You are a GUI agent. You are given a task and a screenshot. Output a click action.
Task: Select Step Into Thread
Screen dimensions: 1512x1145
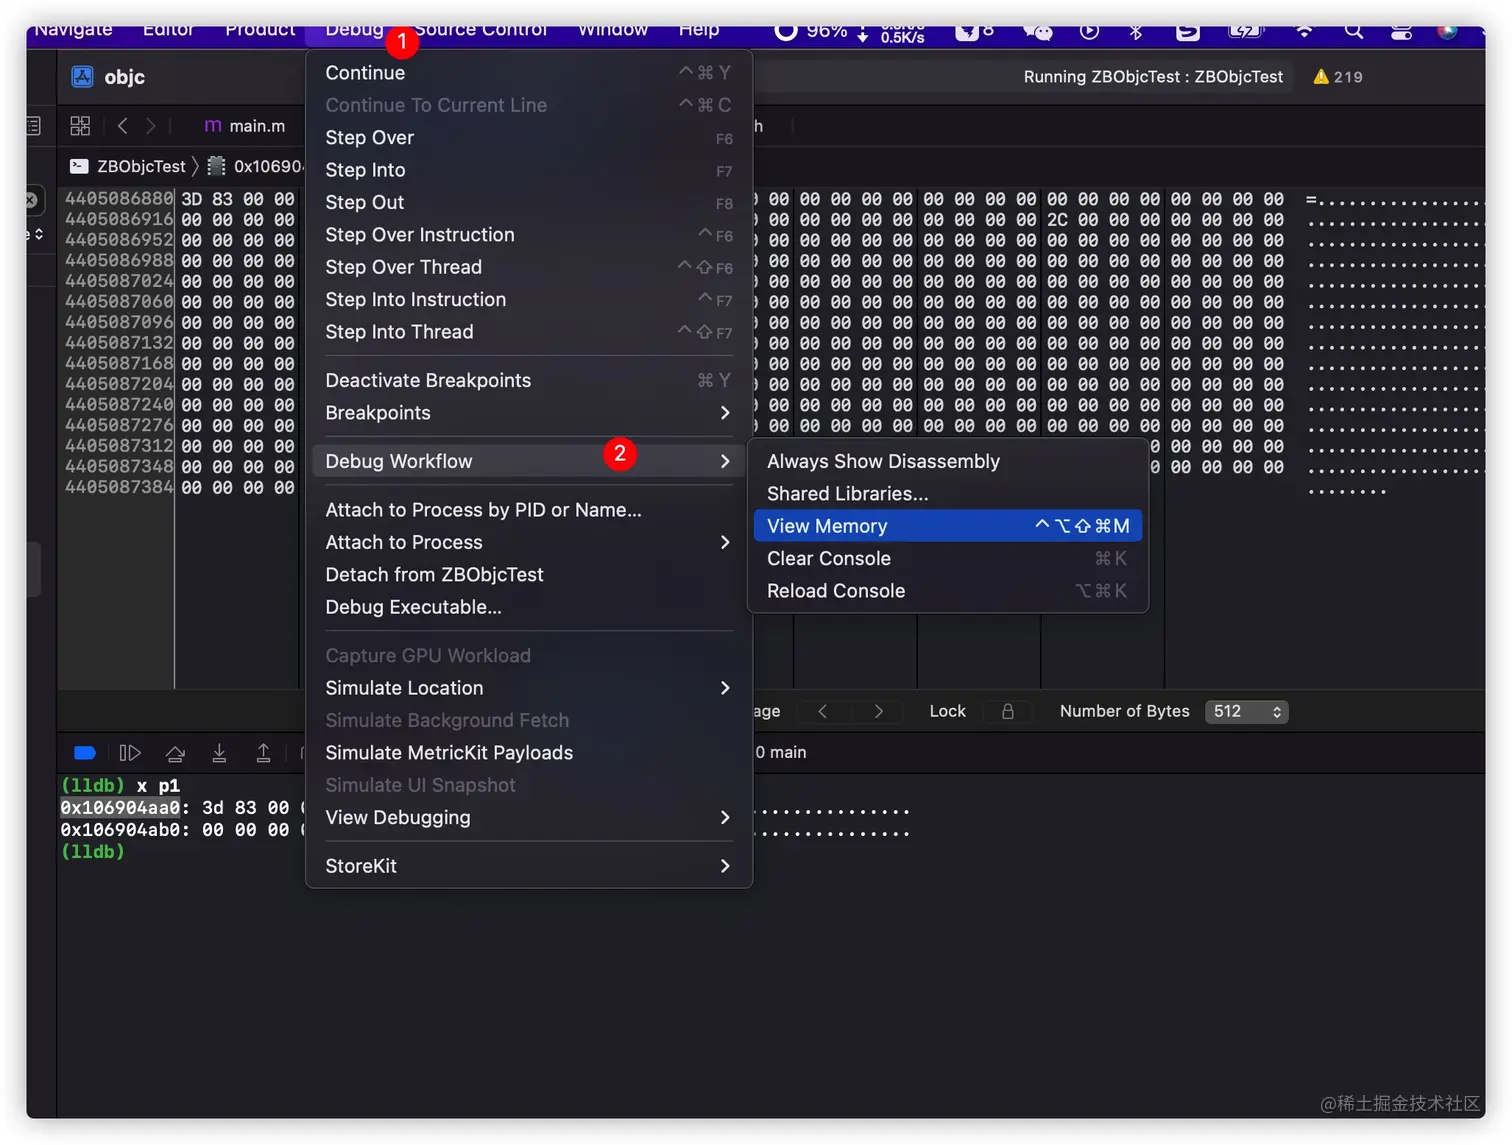(529, 332)
